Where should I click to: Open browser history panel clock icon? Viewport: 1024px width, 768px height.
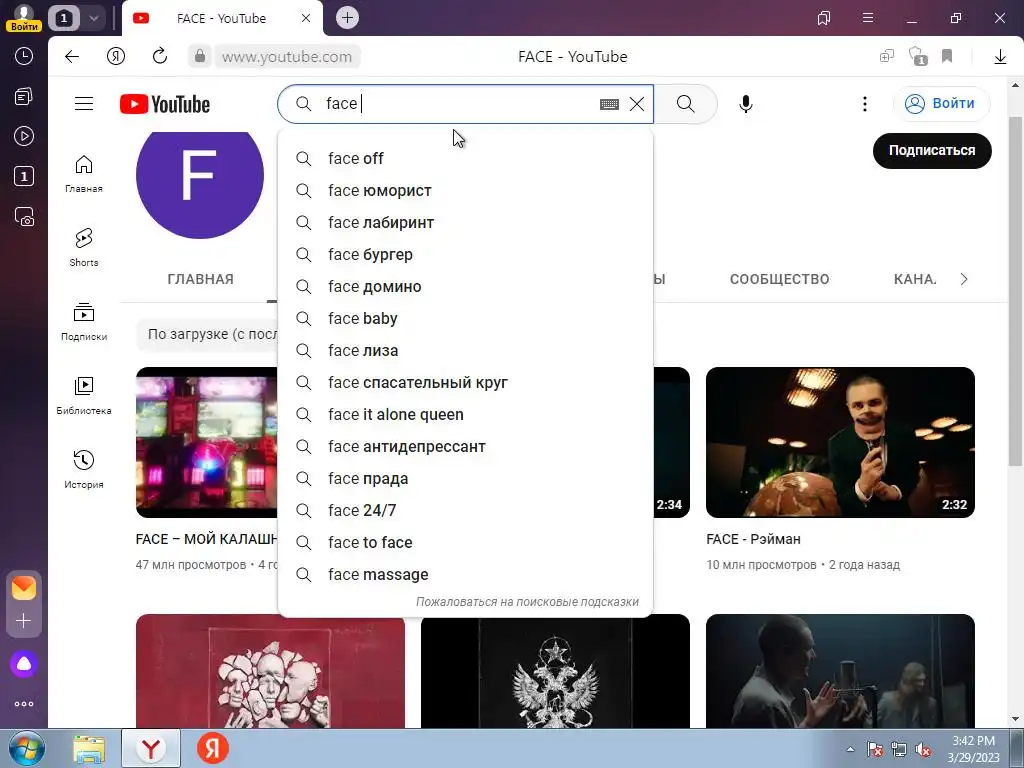coord(24,56)
